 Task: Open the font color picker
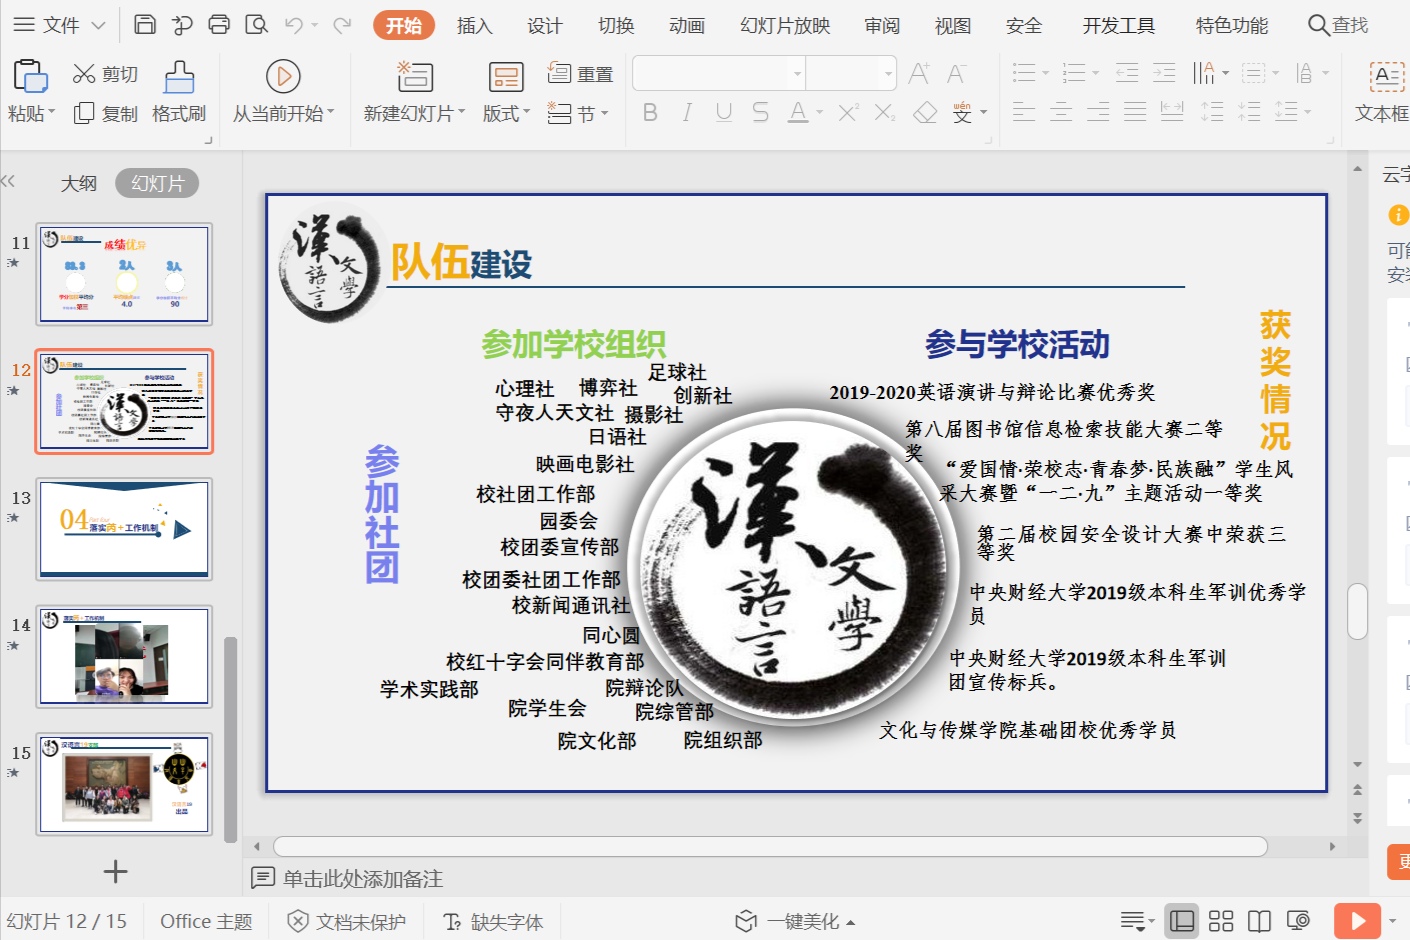click(x=819, y=113)
